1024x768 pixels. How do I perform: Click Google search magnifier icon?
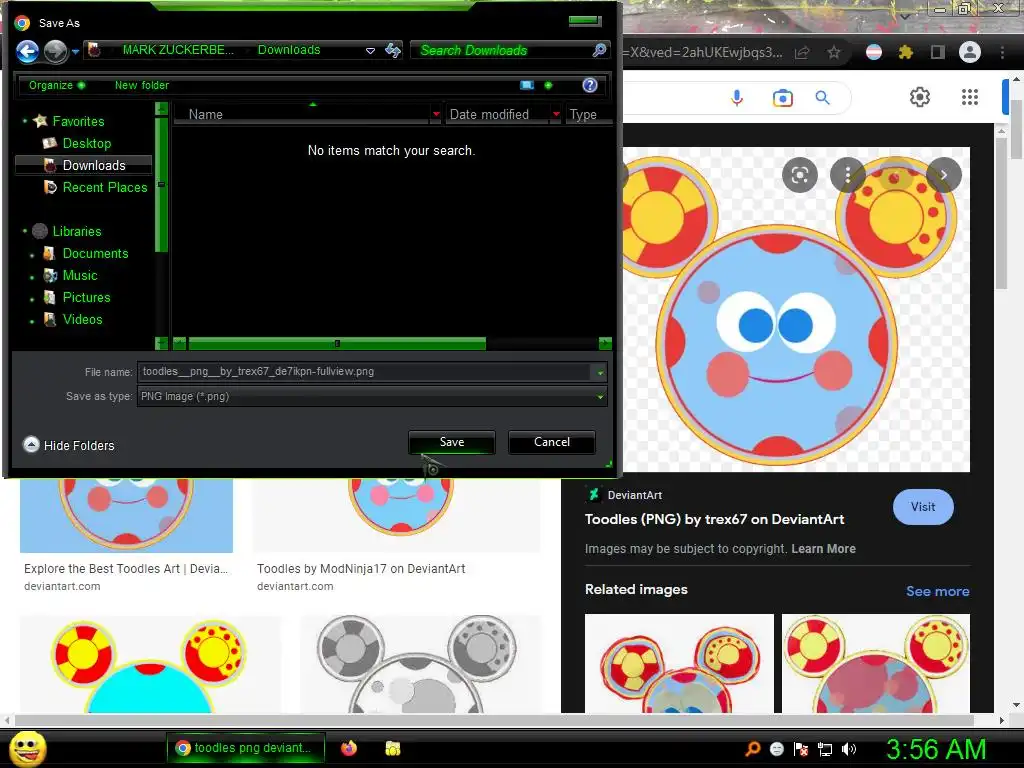pos(823,98)
